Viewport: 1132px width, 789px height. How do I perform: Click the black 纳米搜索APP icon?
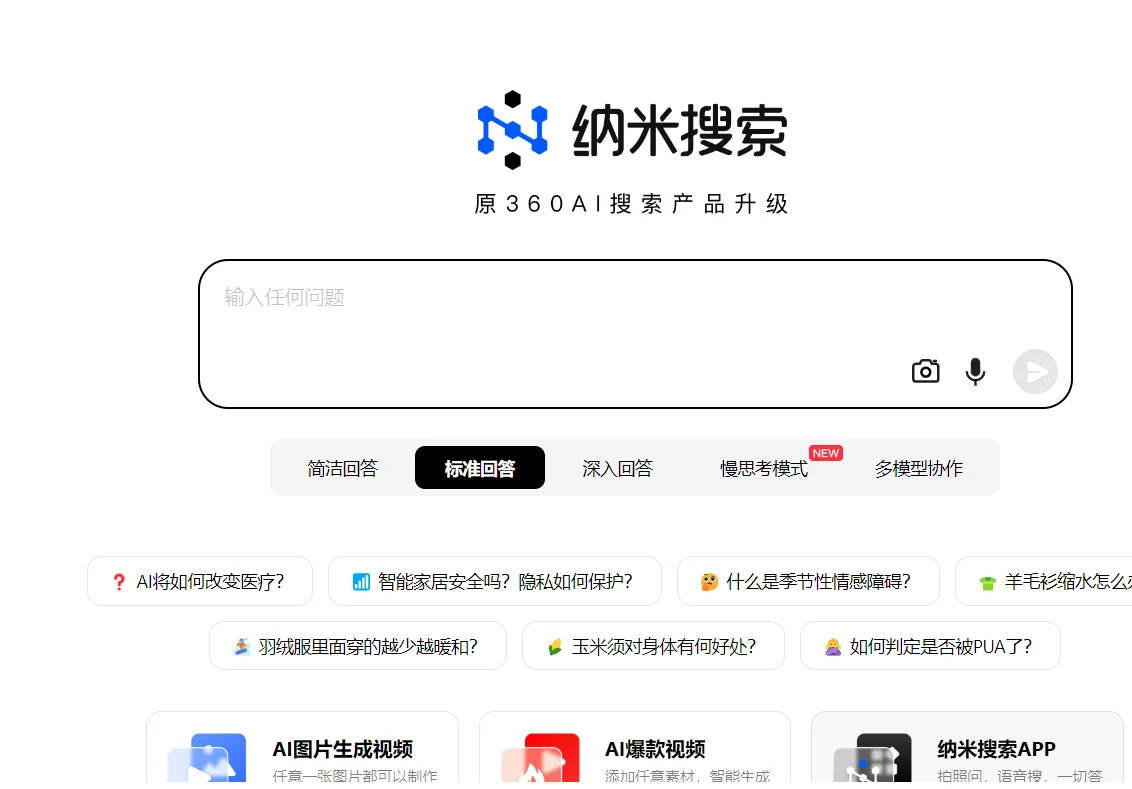873,758
